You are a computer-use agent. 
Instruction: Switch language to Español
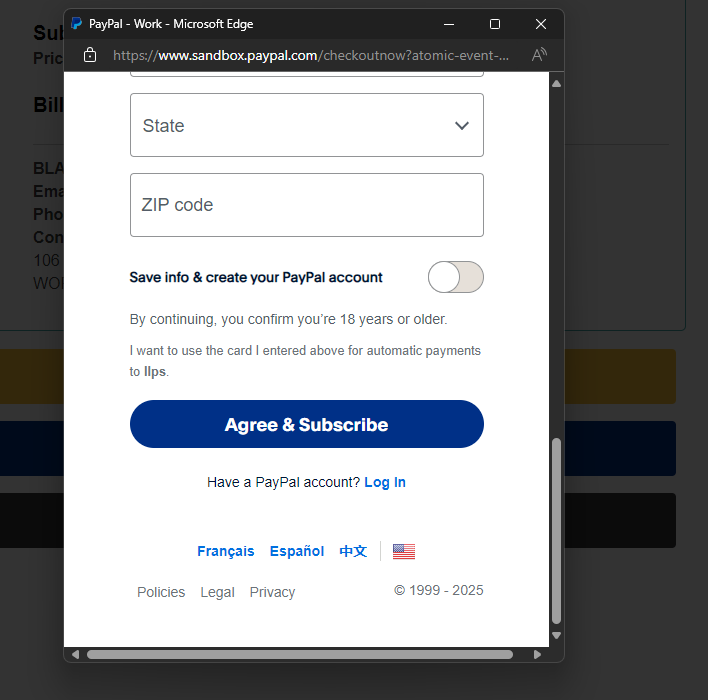pos(297,551)
